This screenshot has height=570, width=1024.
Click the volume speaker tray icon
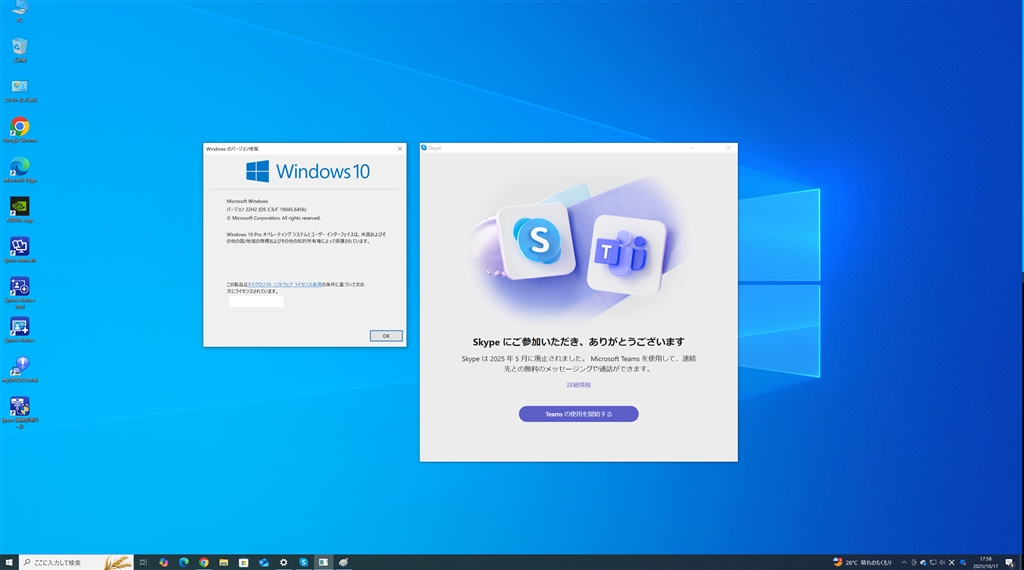coord(942,562)
